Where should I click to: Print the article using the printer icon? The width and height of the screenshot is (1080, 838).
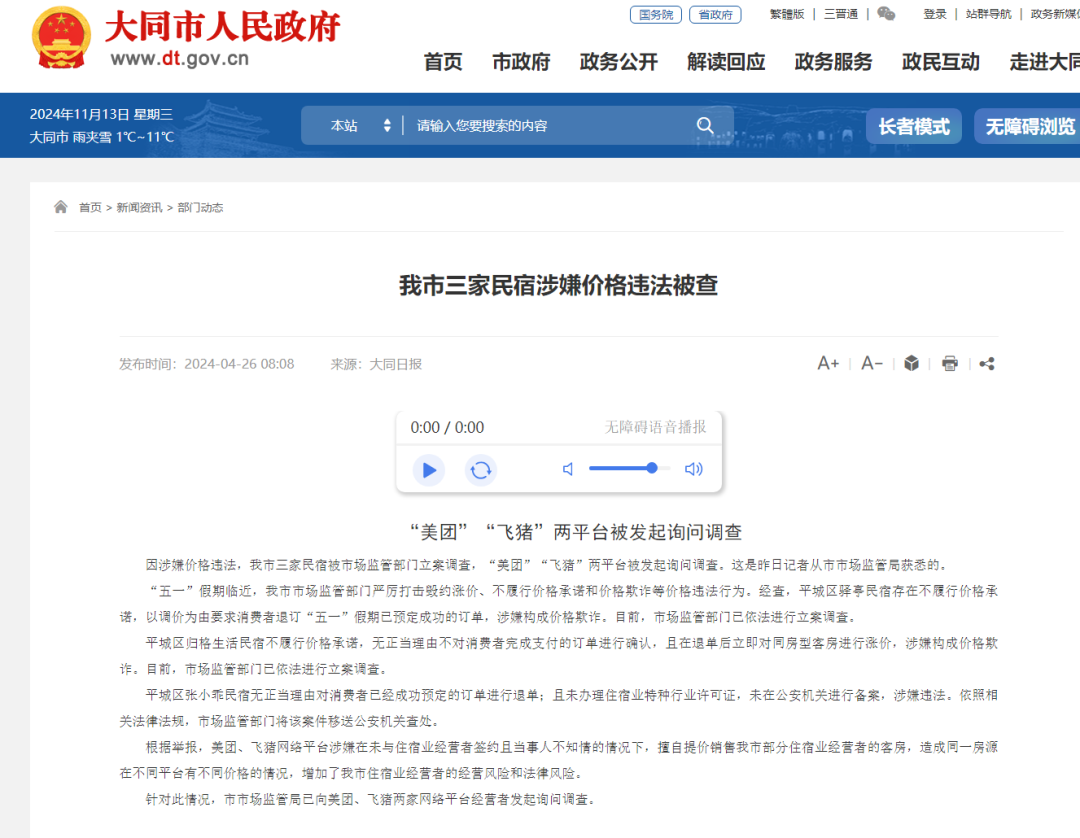(x=949, y=363)
